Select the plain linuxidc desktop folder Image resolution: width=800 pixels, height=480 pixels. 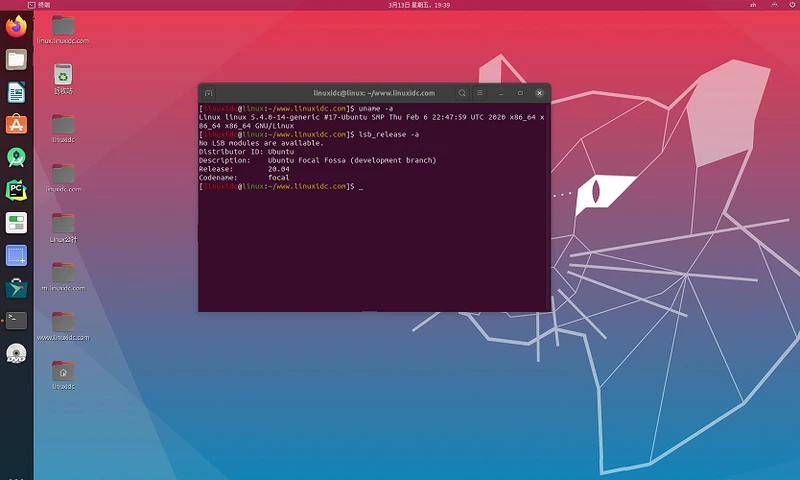point(63,128)
